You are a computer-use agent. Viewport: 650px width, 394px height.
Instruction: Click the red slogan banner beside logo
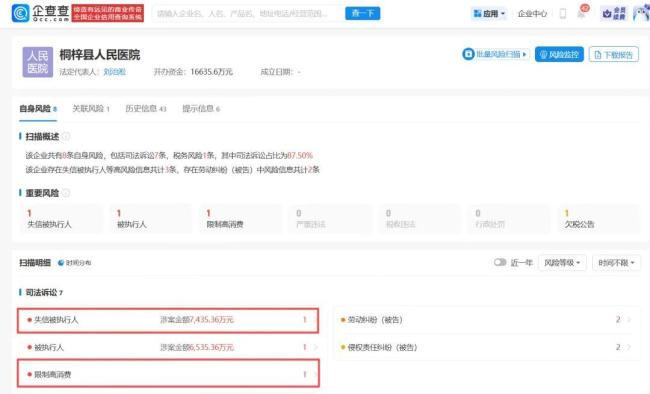point(108,13)
